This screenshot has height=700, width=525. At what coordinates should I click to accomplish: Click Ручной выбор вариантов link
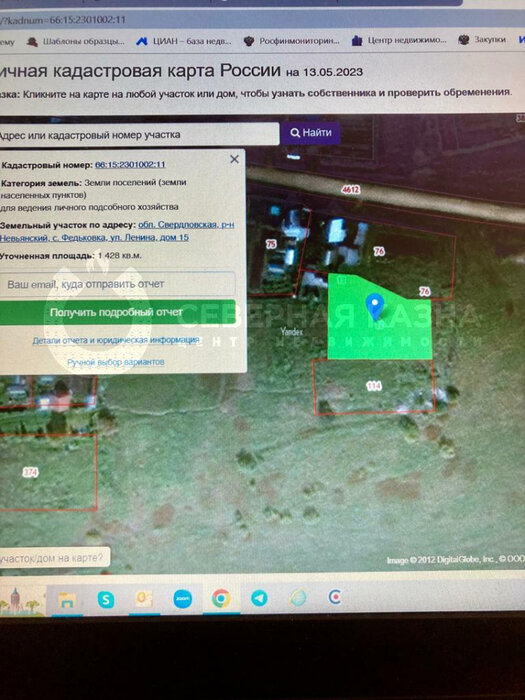coord(116,362)
